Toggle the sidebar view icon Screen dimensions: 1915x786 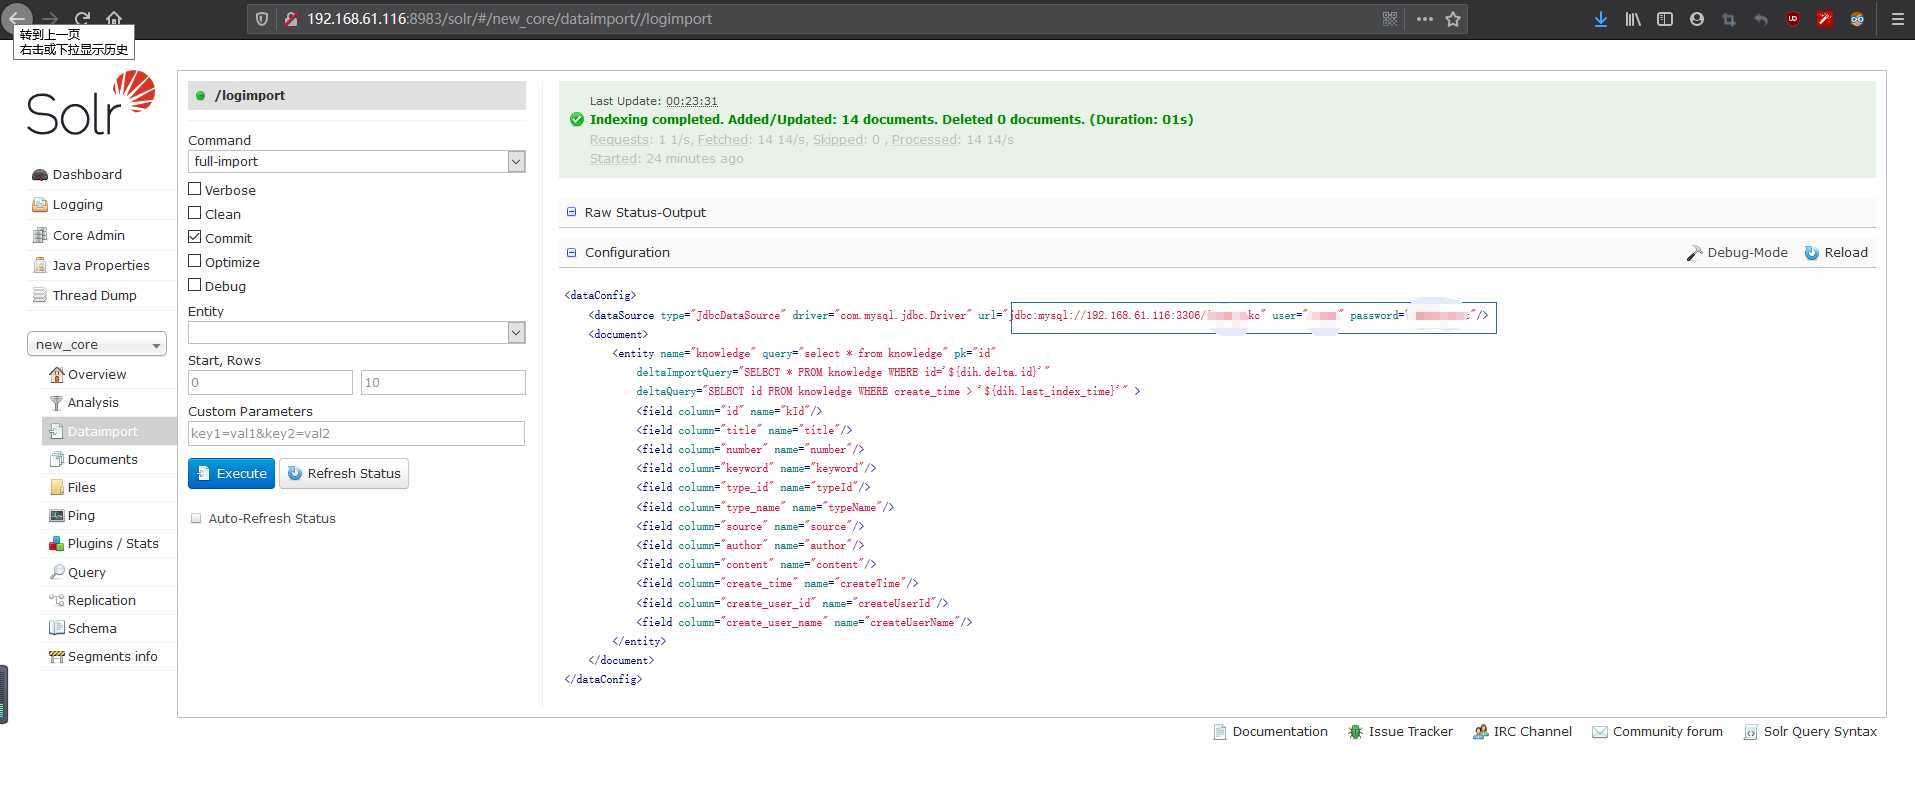coord(1664,19)
